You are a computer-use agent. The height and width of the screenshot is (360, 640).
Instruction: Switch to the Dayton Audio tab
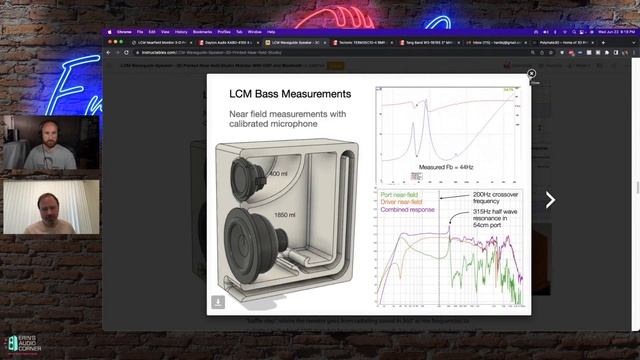tap(229, 42)
